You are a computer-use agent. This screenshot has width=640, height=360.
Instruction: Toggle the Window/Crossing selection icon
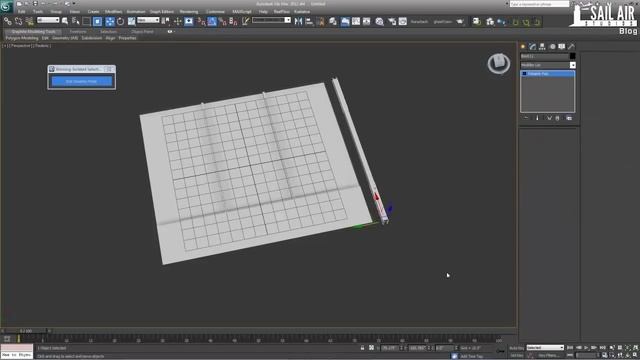coord(97,21)
